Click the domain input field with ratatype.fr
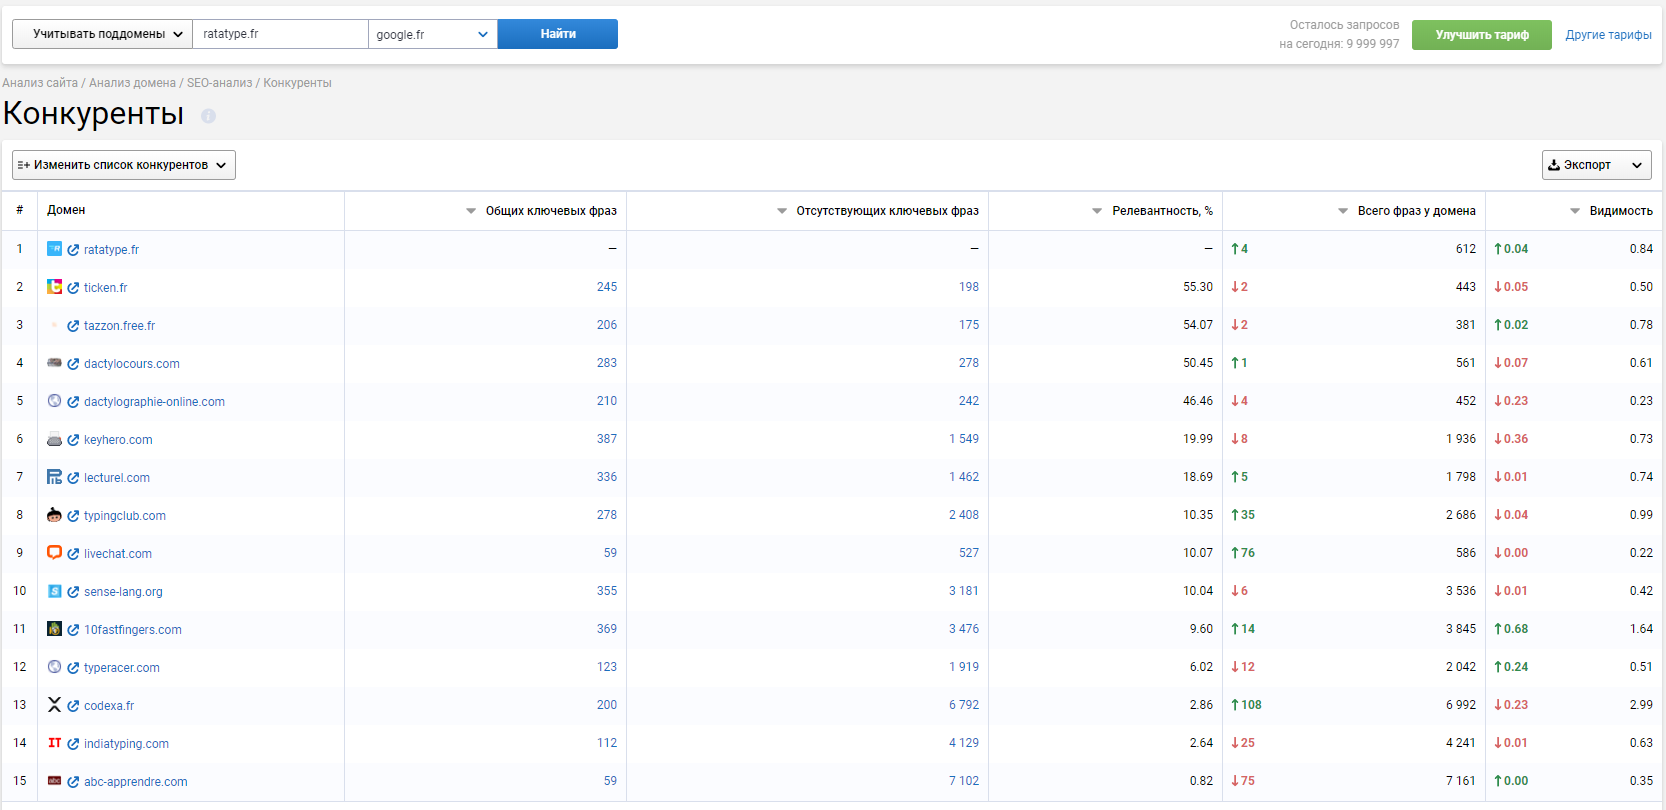The width and height of the screenshot is (1666, 810). tap(280, 34)
